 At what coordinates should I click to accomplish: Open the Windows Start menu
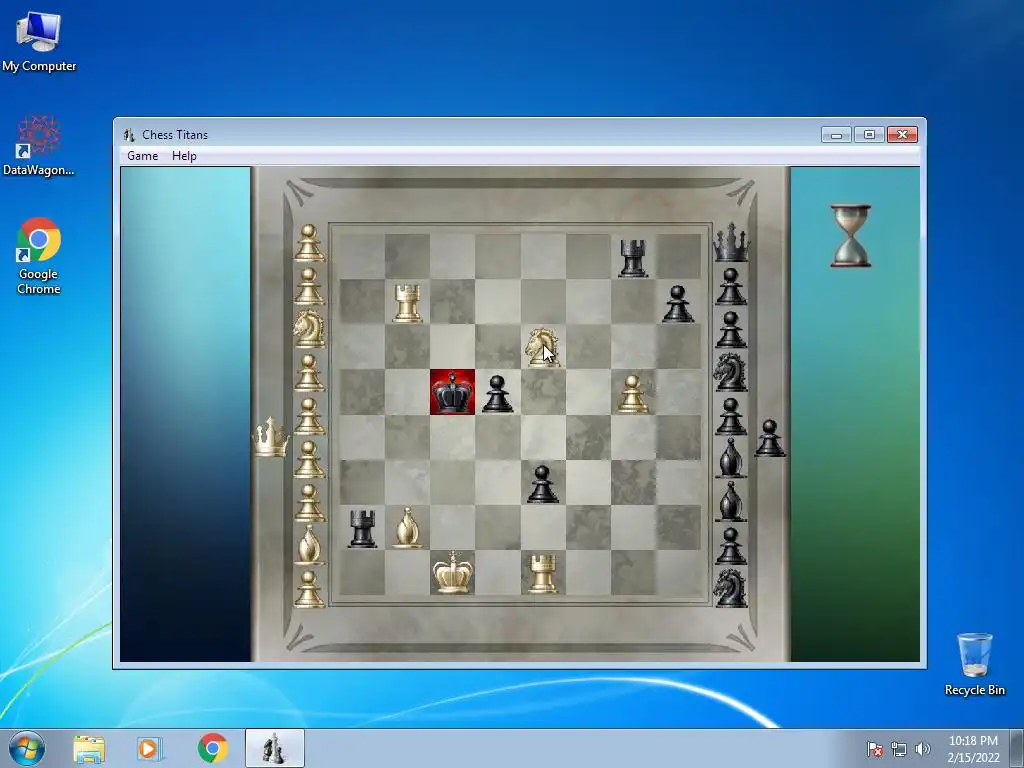[x=27, y=748]
